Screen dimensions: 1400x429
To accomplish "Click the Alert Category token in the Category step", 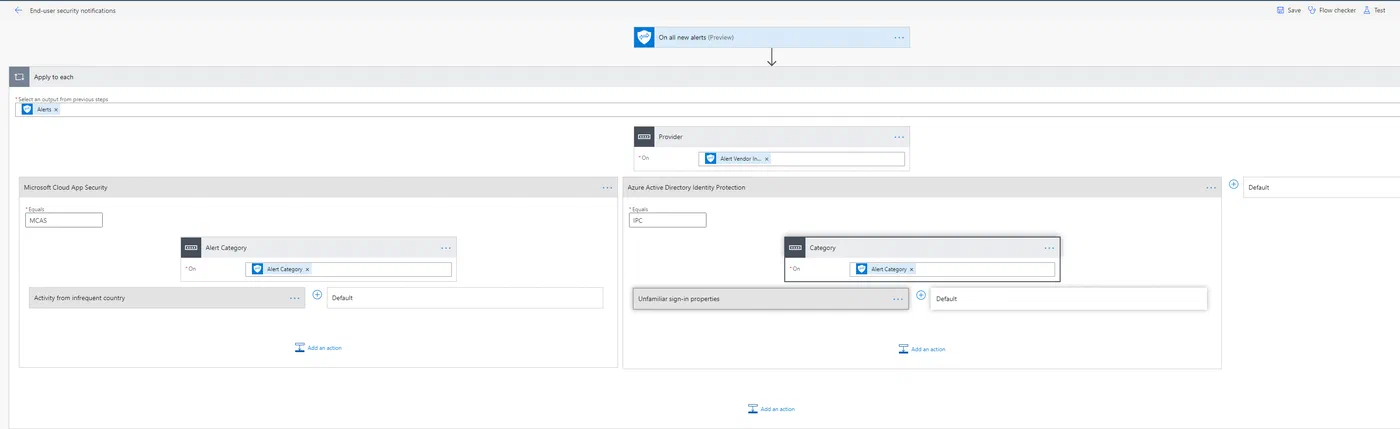I will [884, 269].
